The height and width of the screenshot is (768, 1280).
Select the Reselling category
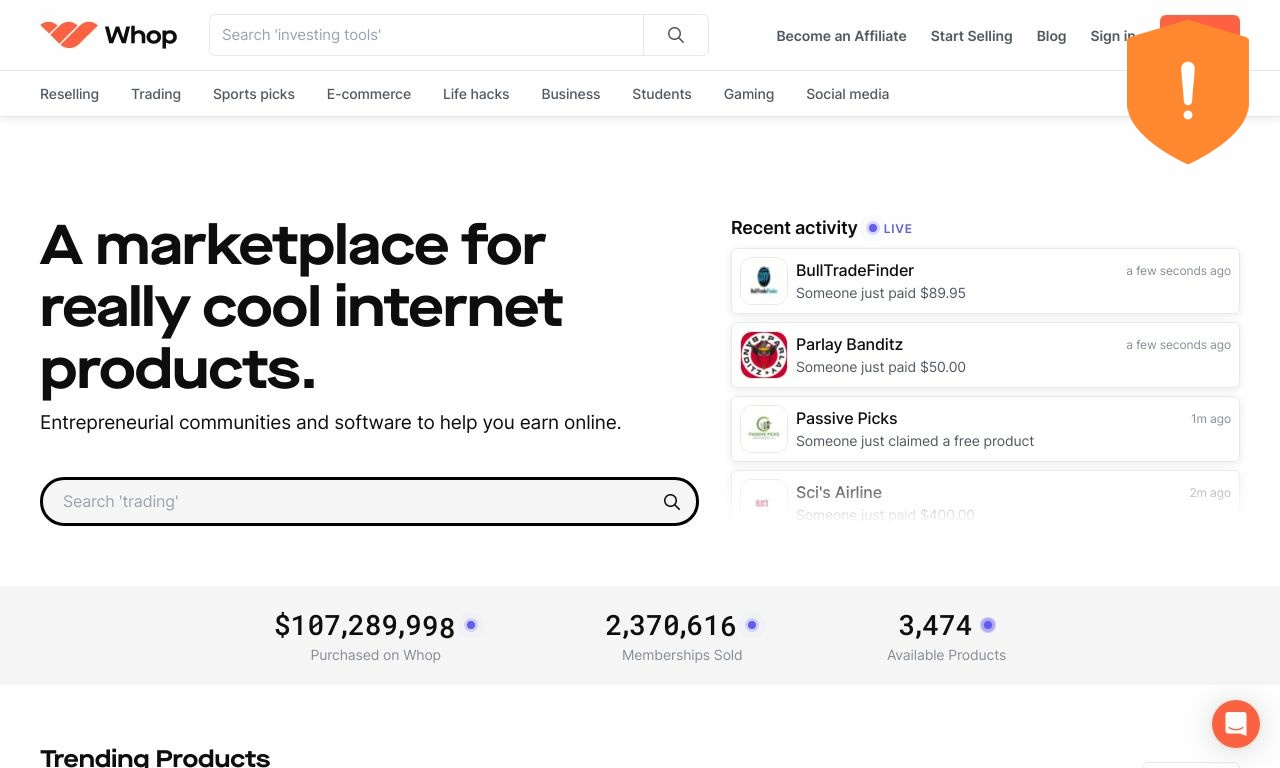[x=69, y=94]
